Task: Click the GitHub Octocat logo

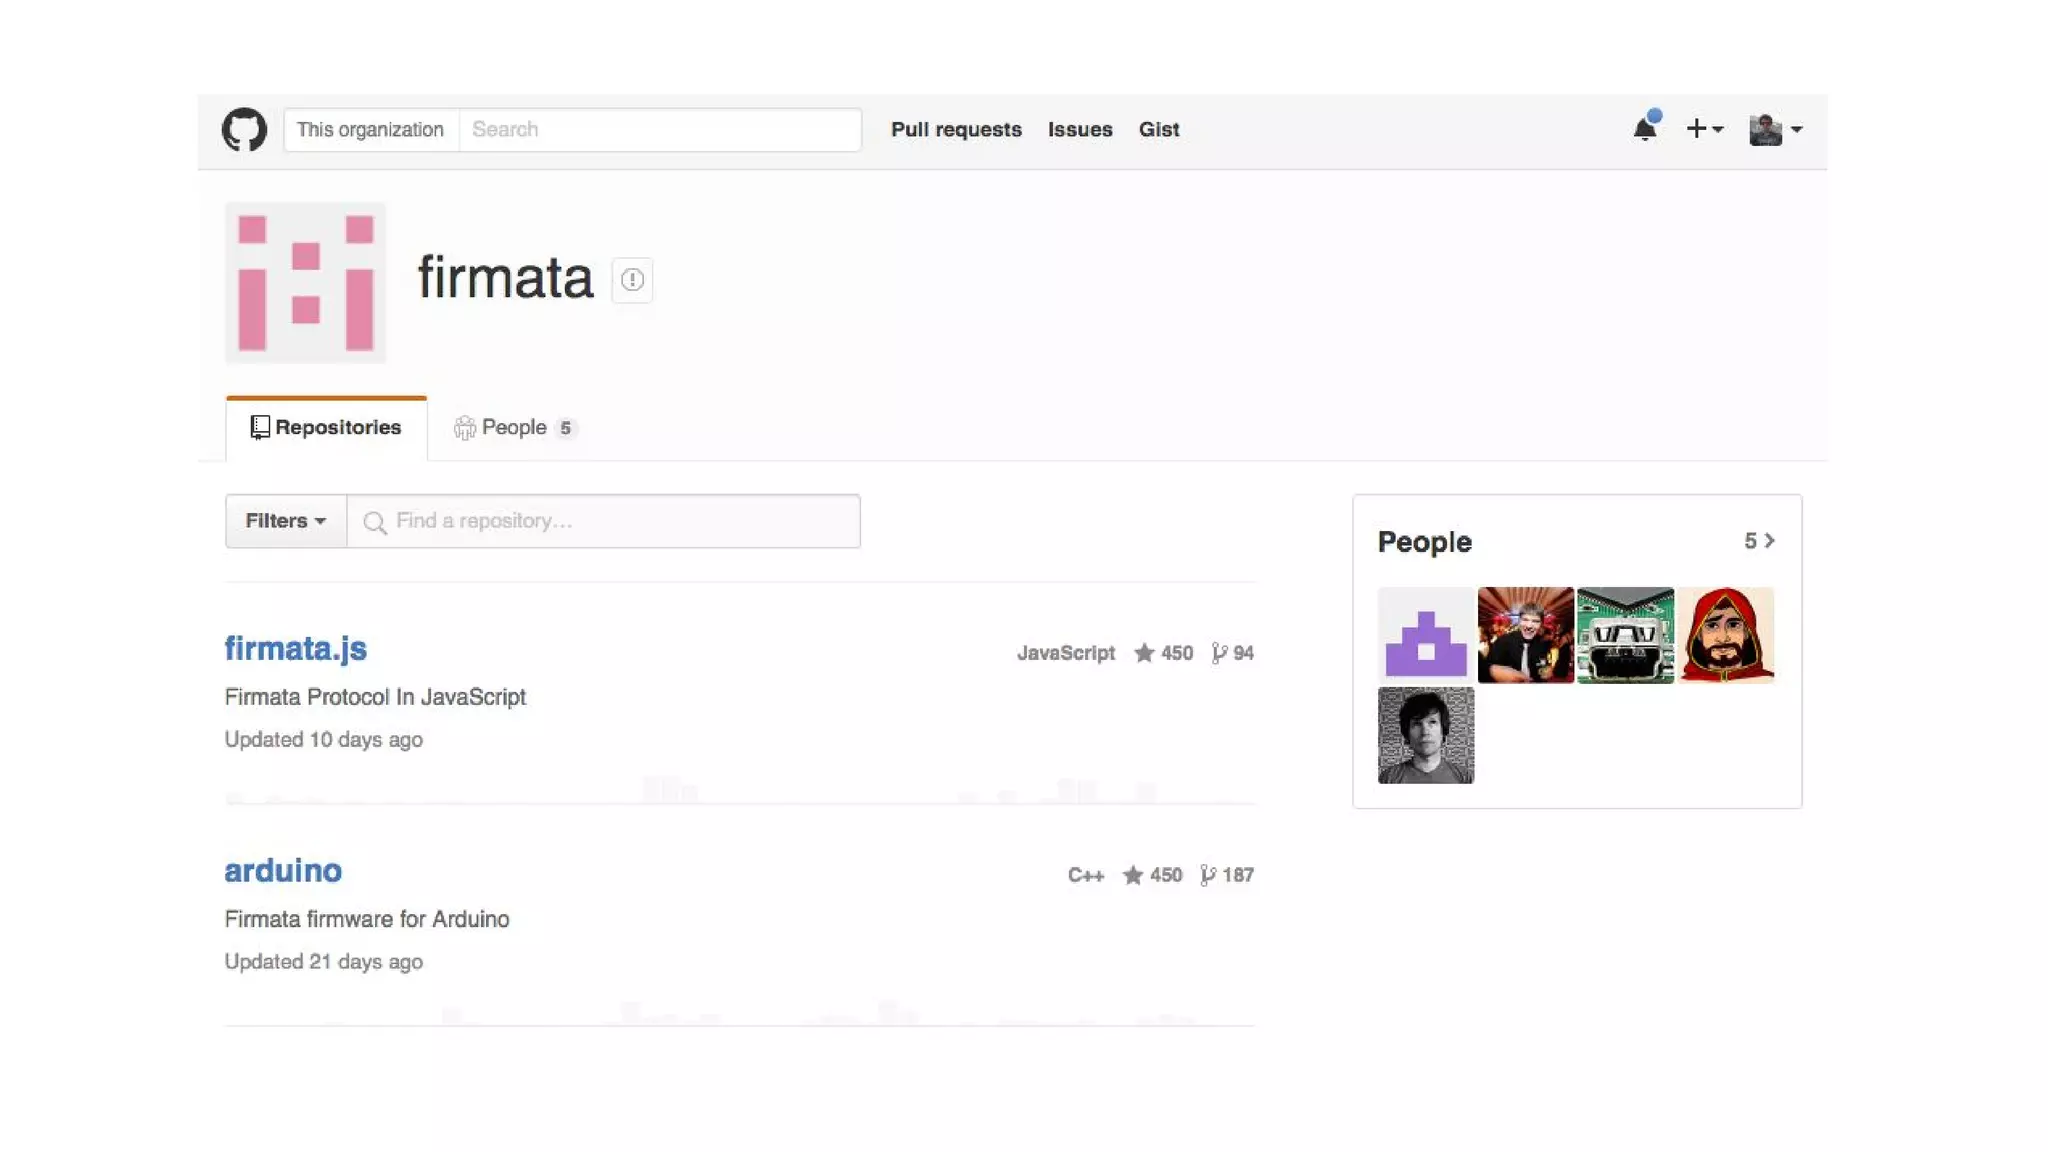Action: (244, 130)
